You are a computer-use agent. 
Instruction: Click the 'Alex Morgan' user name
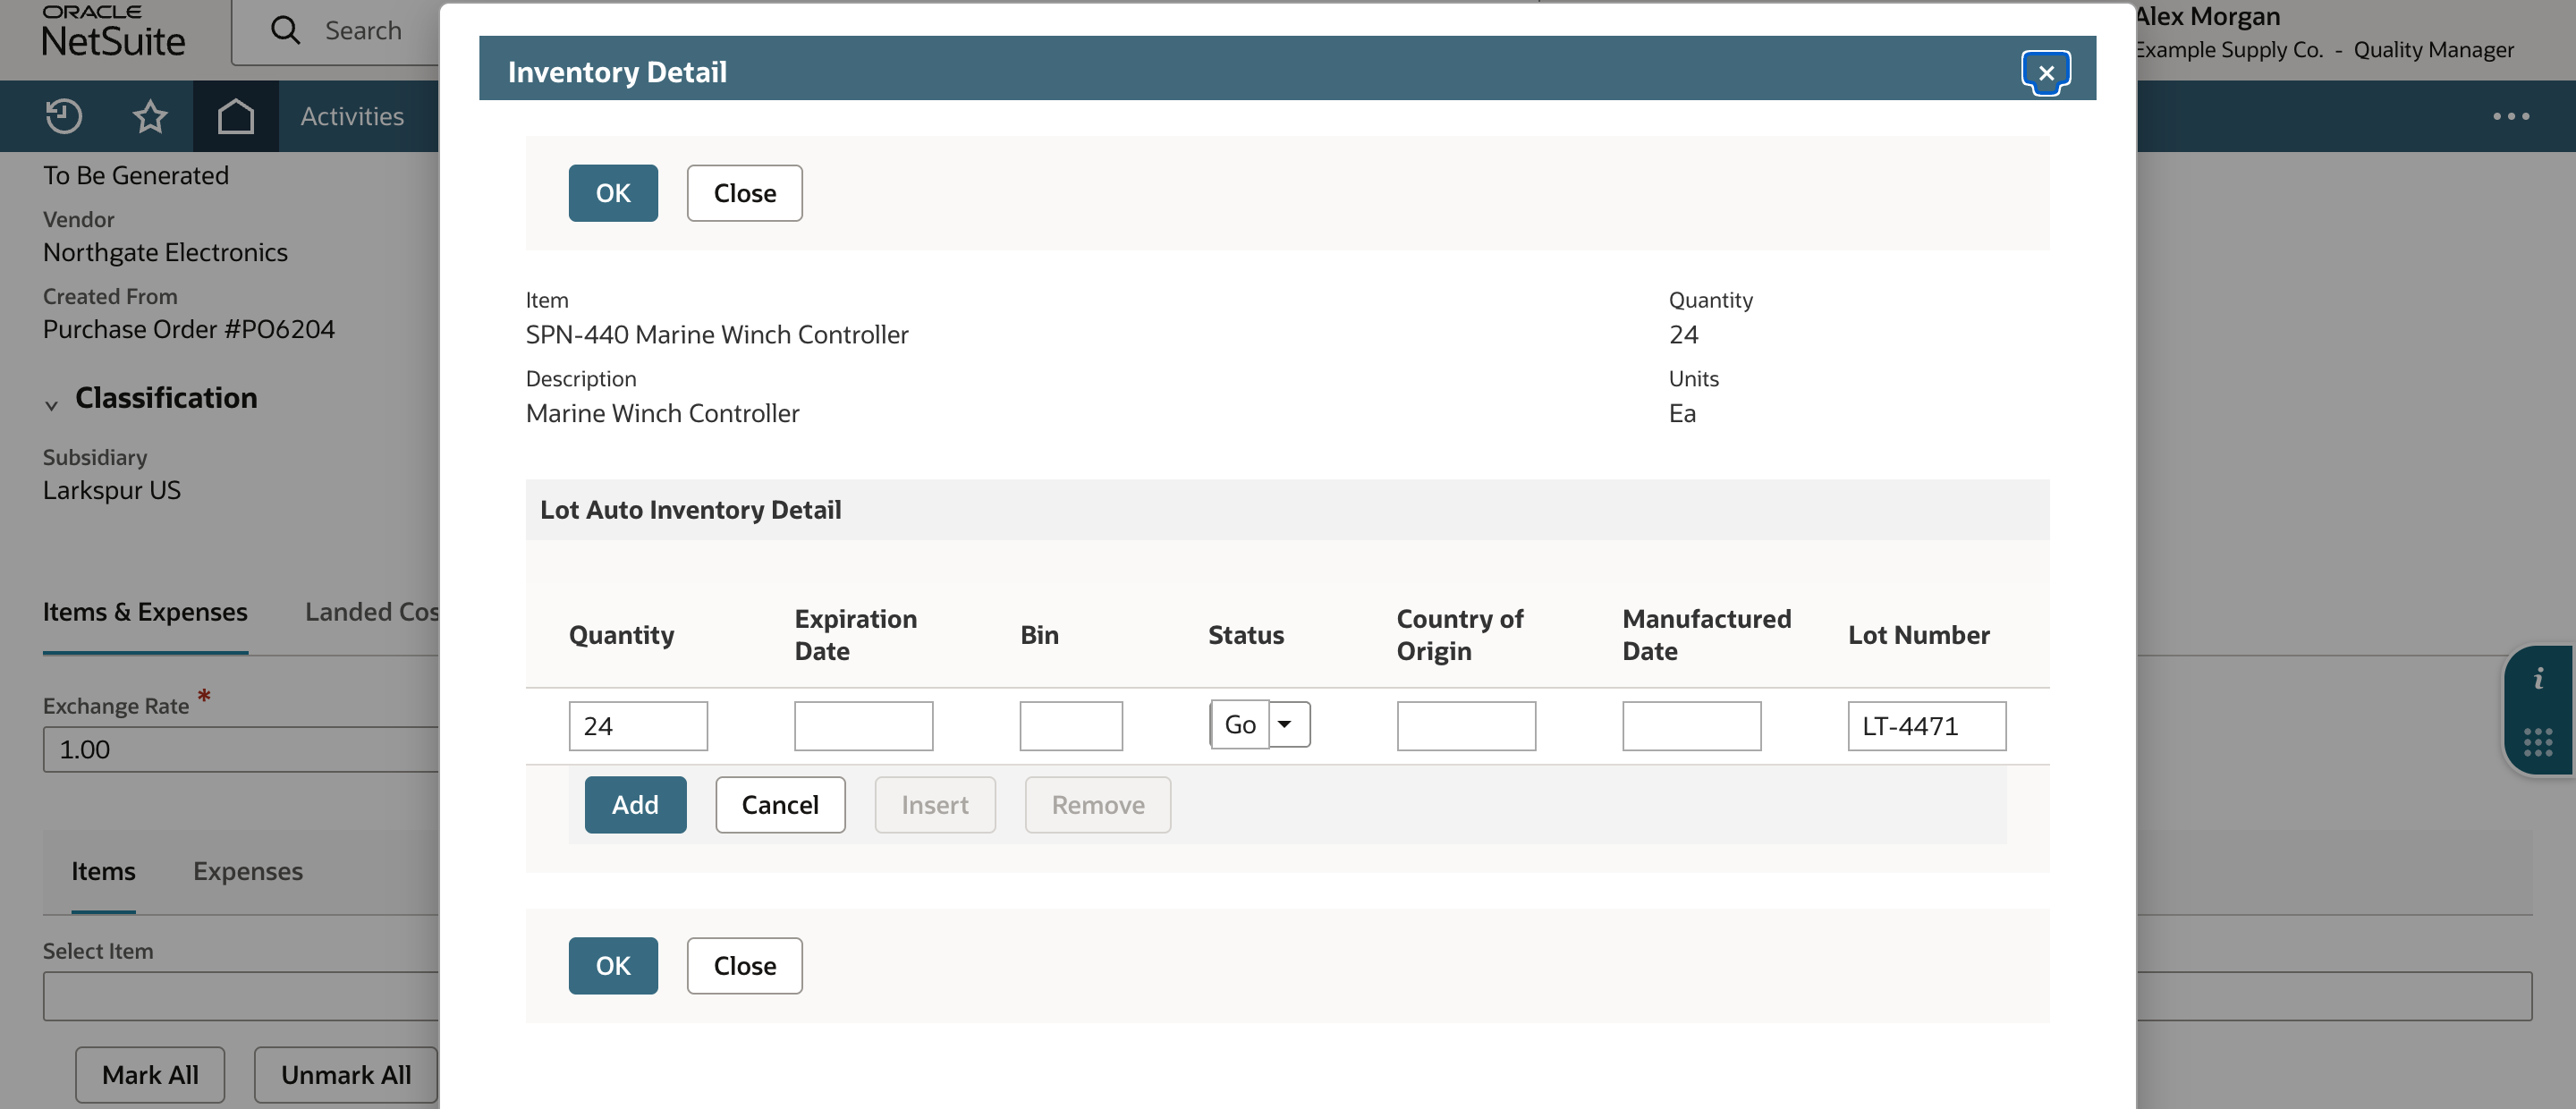pyautogui.click(x=2207, y=16)
